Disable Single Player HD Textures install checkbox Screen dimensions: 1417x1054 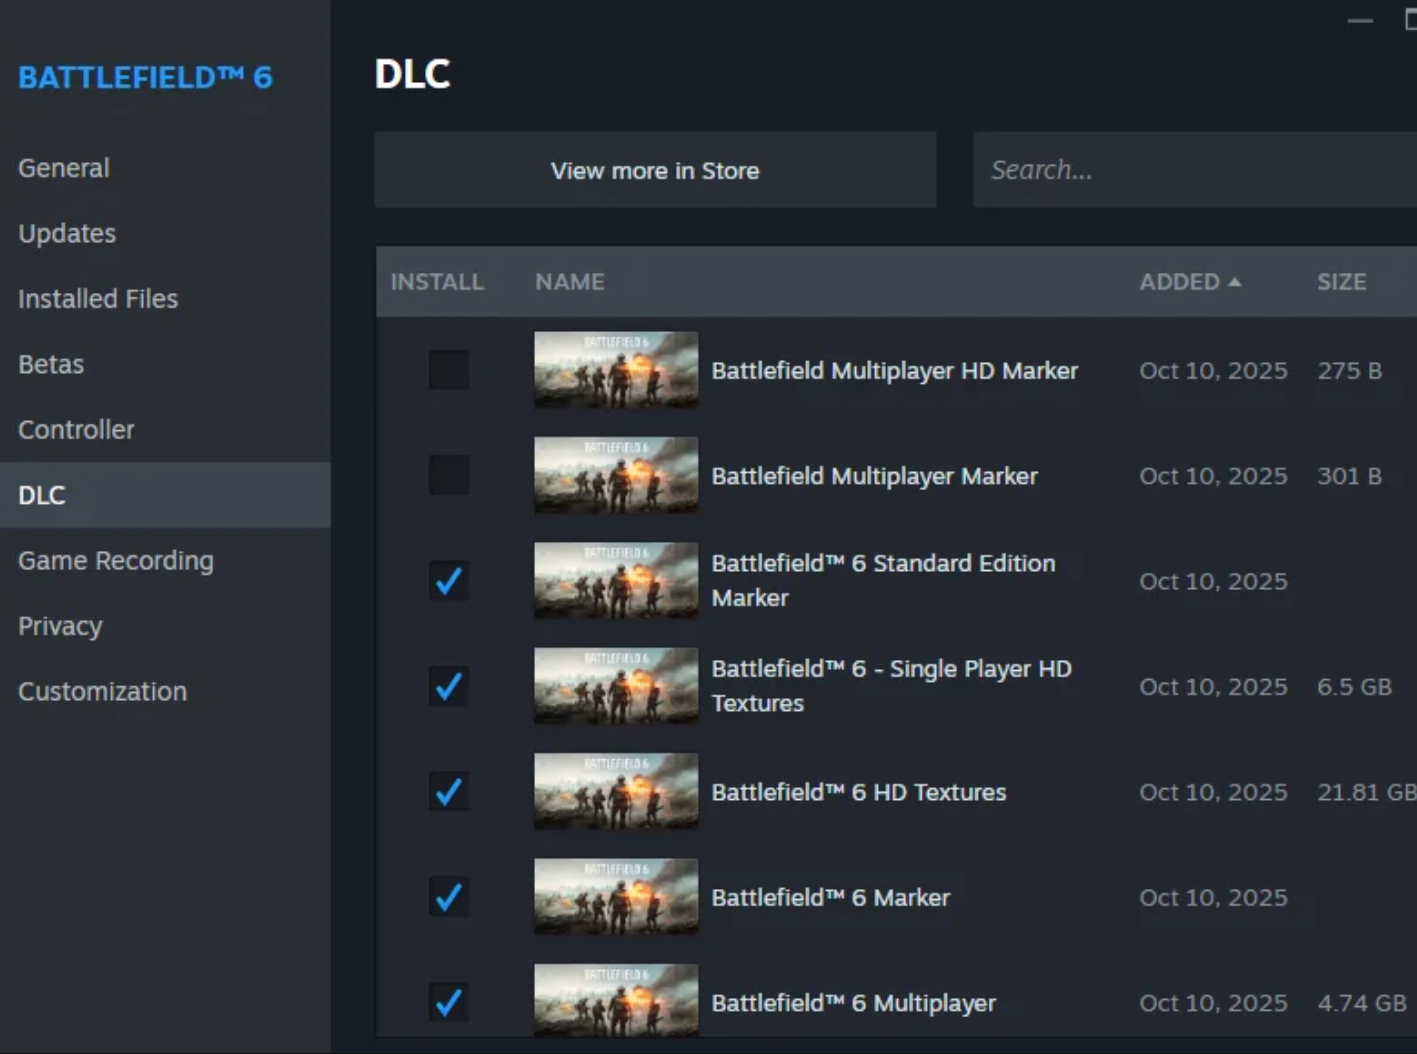coord(448,686)
